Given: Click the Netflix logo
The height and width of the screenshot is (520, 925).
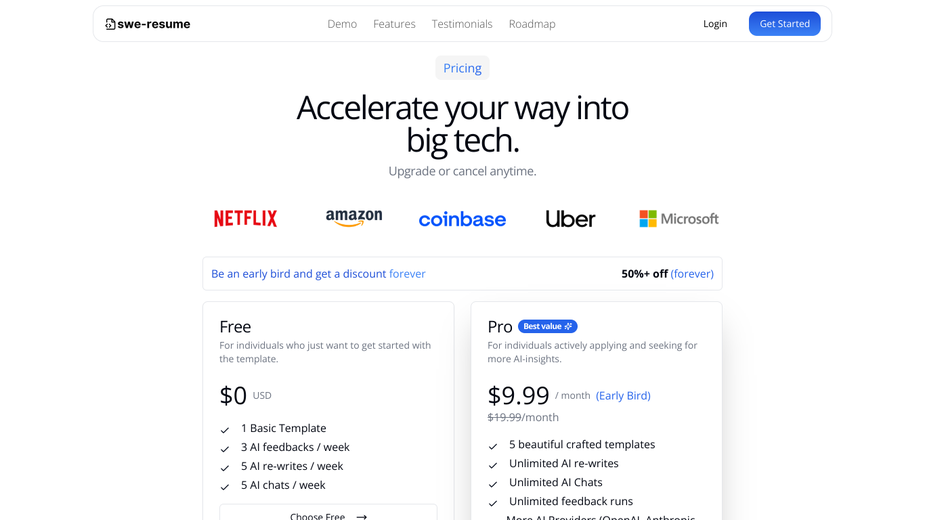Looking at the screenshot, I should click(245, 219).
